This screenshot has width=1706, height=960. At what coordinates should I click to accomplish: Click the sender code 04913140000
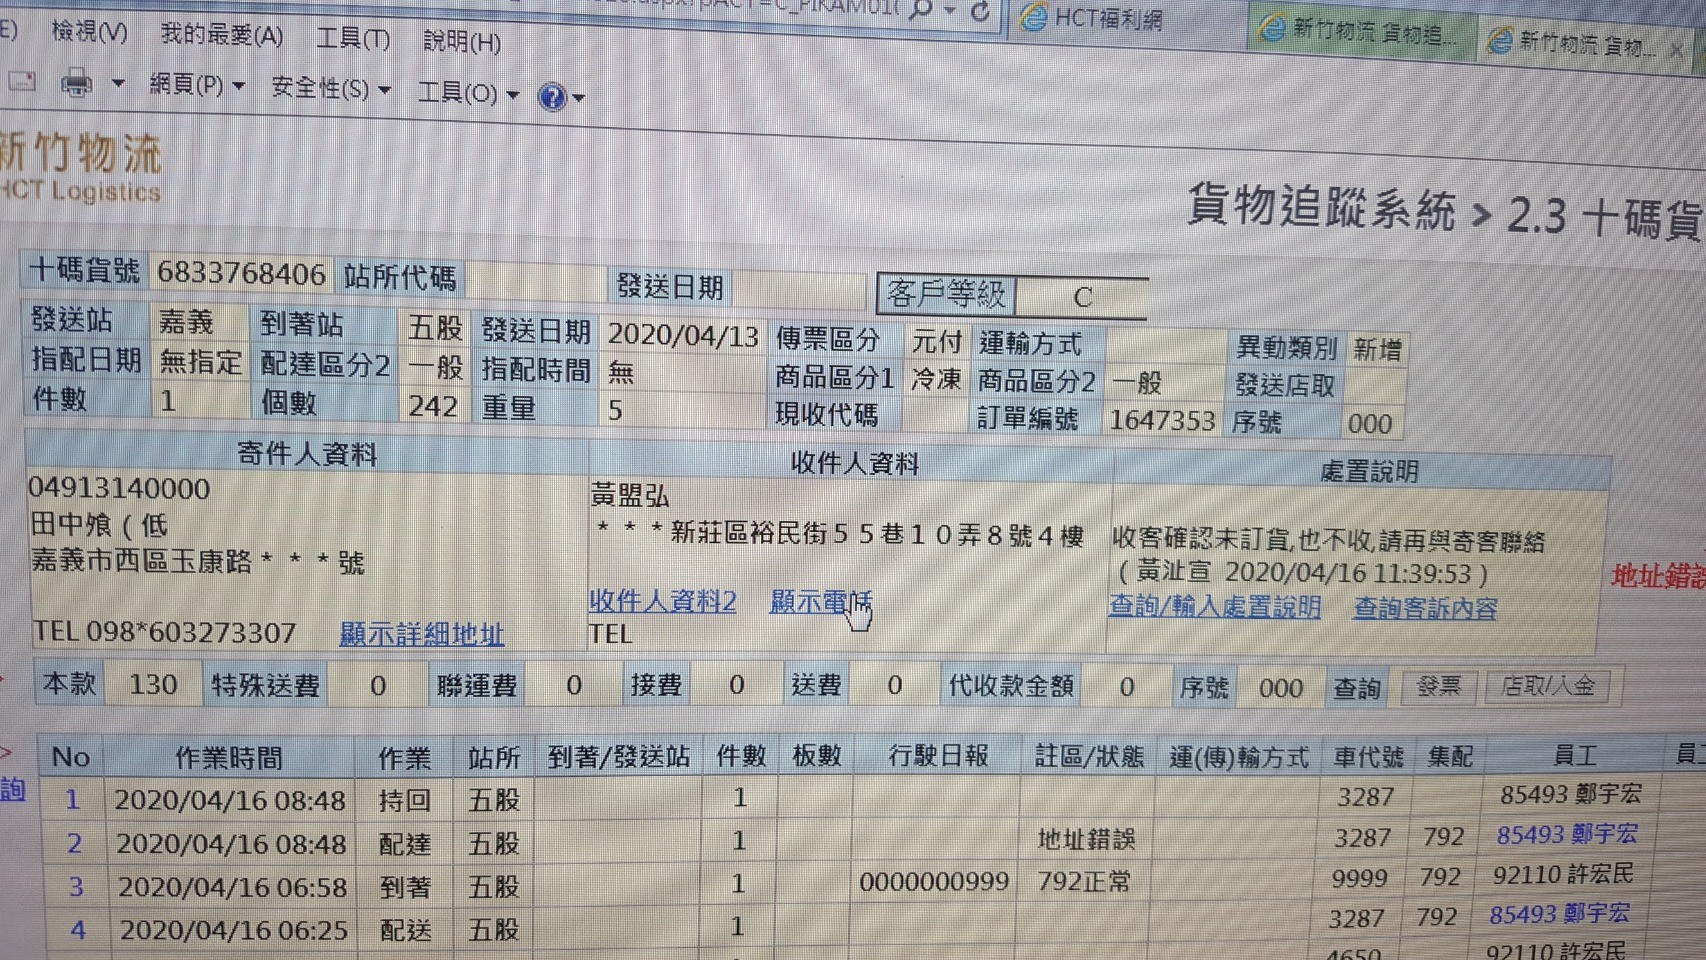pos(119,489)
